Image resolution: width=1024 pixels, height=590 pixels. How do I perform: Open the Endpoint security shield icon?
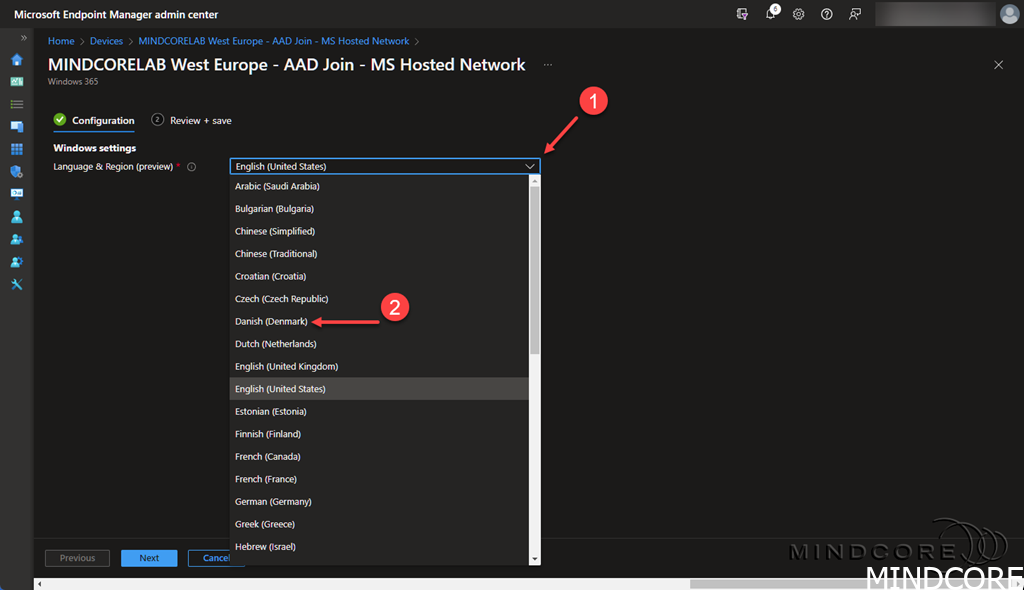16,172
